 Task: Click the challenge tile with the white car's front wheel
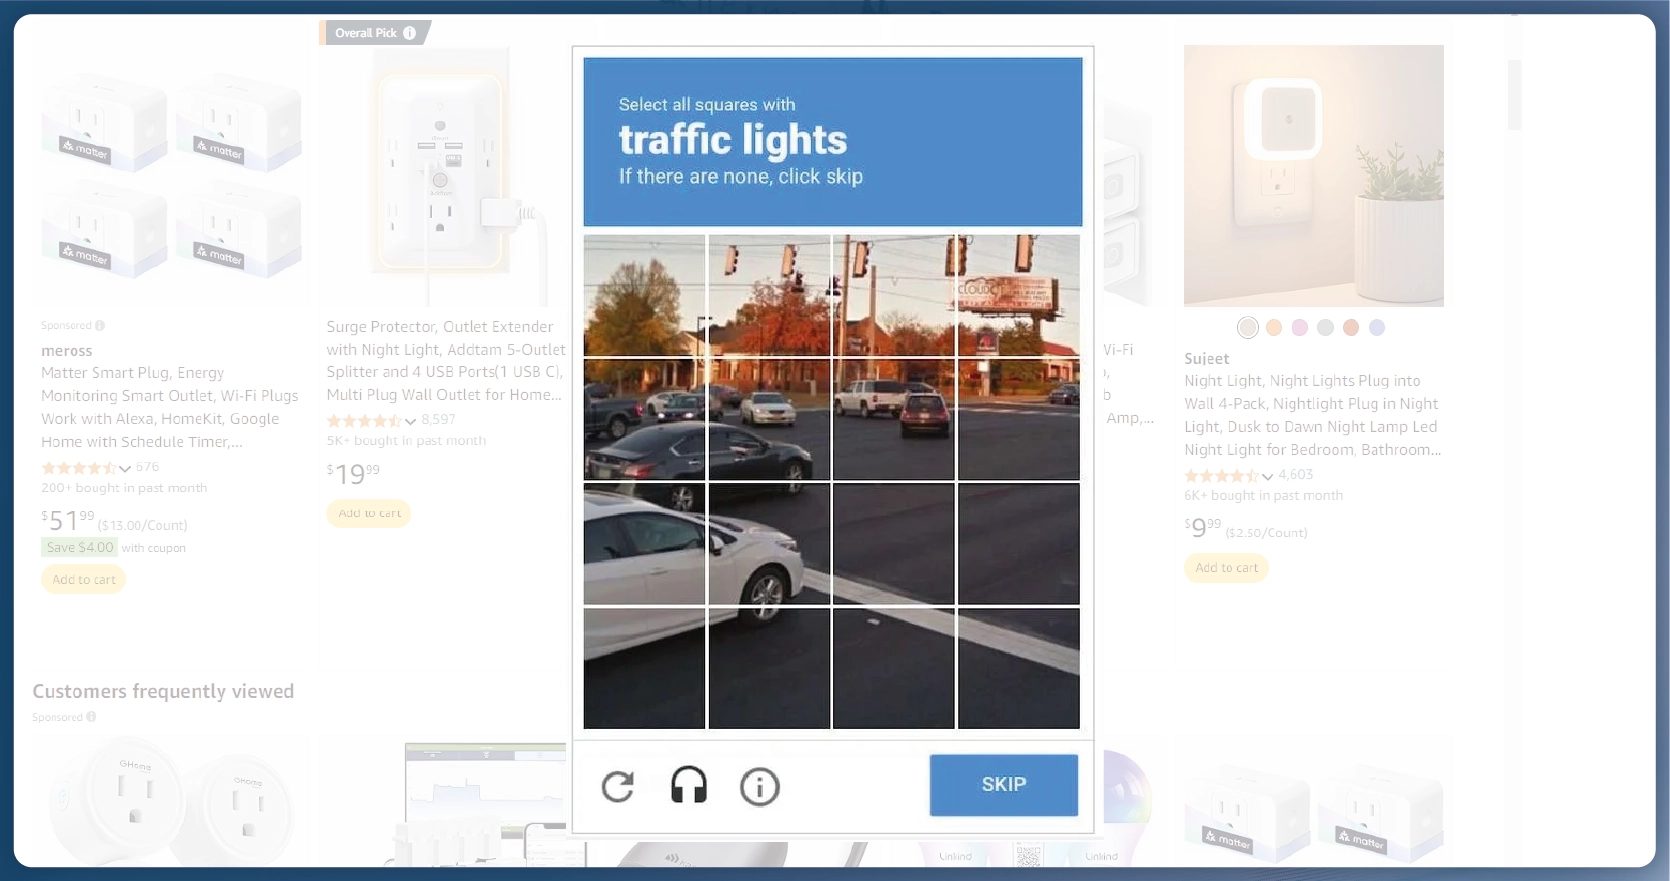pyautogui.click(x=769, y=544)
